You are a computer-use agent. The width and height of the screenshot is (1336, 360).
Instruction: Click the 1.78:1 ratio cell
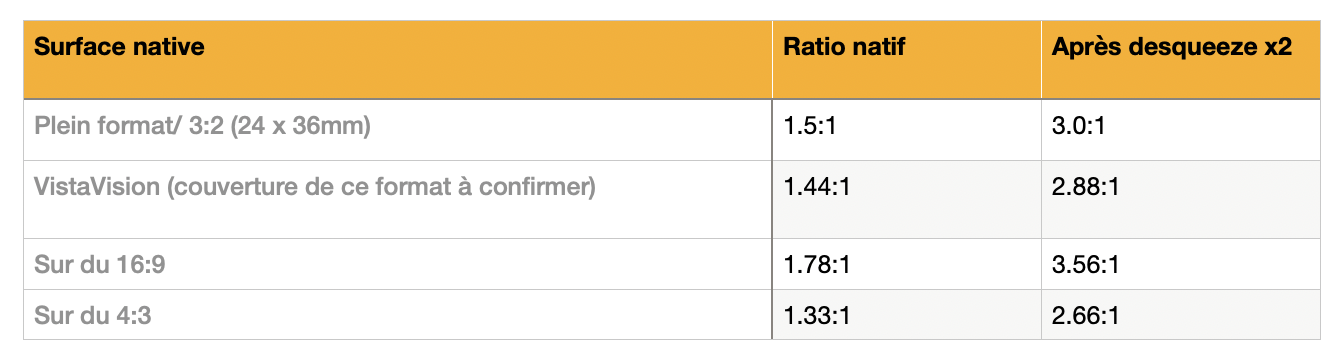(907, 264)
